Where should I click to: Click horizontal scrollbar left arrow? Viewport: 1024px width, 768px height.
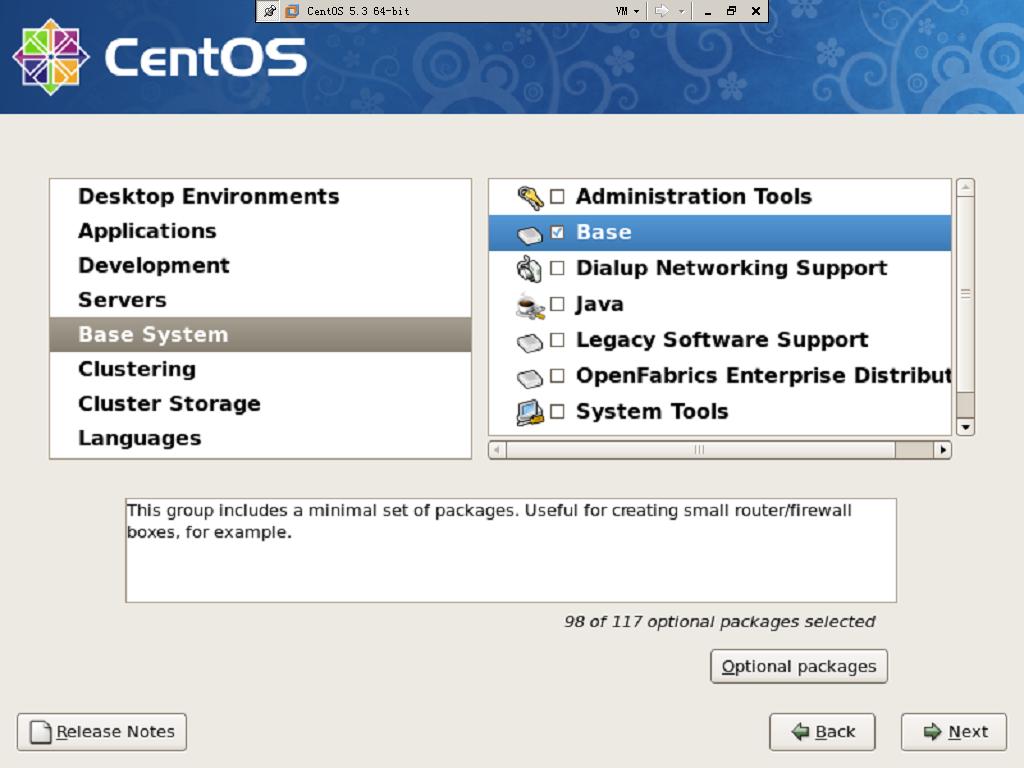click(x=497, y=450)
